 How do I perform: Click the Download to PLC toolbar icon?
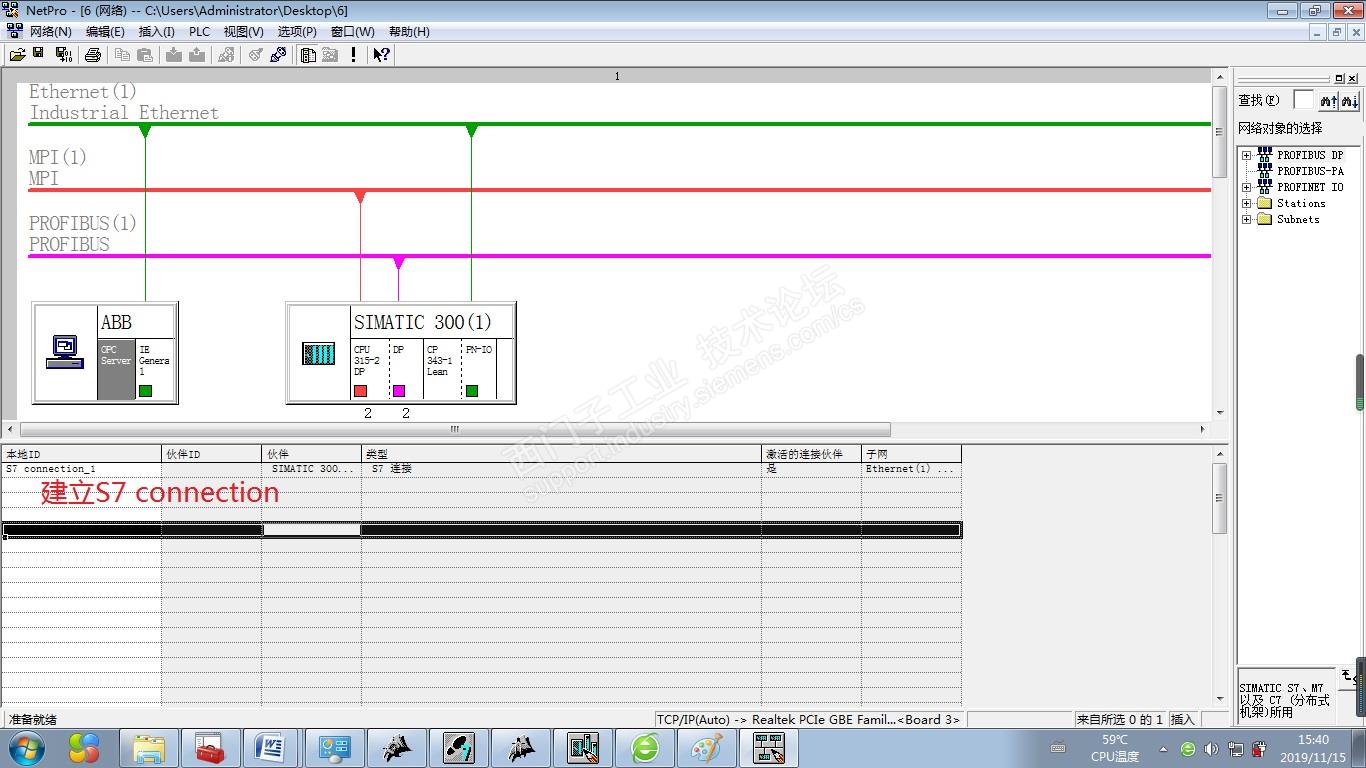point(175,55)
